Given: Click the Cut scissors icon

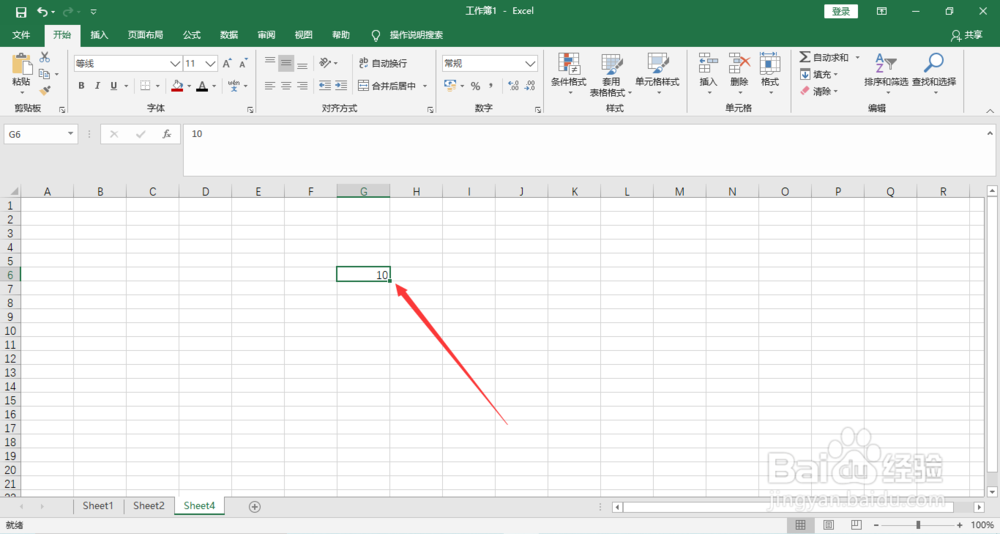Looking at the screenshot, I should (45, 57).
